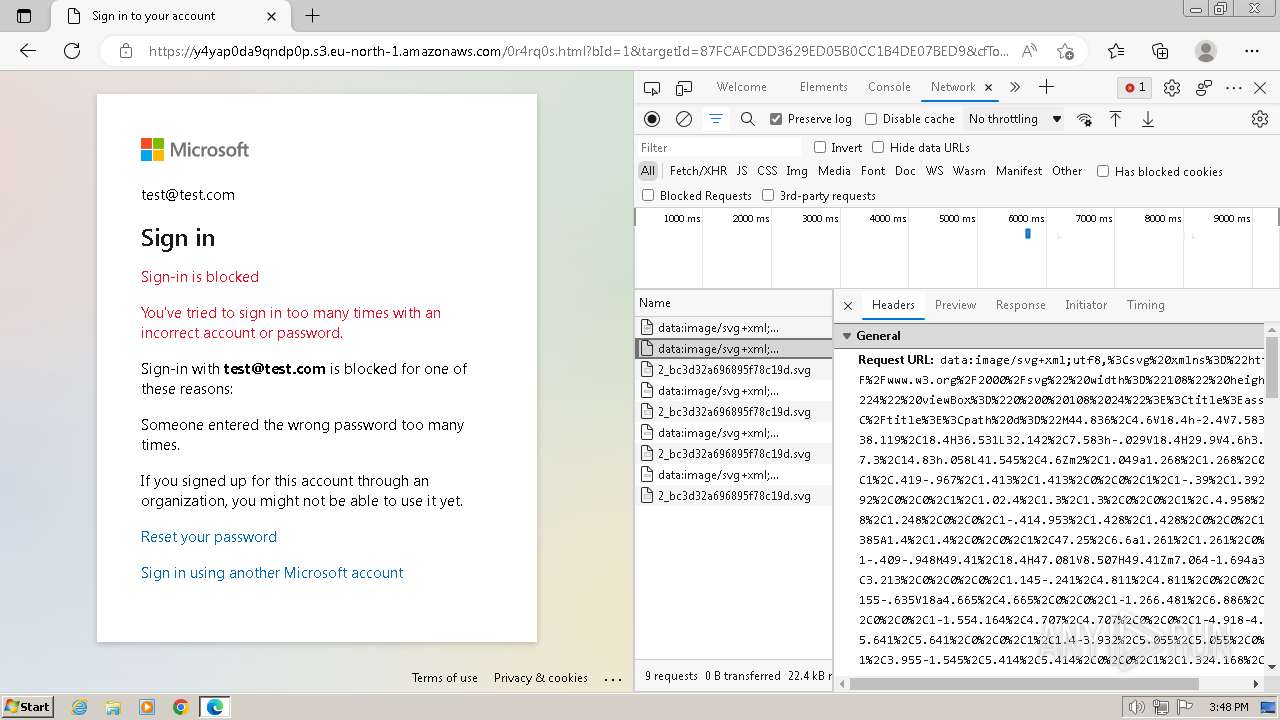Open Chrome from the taskbar
The width and height of the screenshot is (1280, 720).
tap(180, 707)
